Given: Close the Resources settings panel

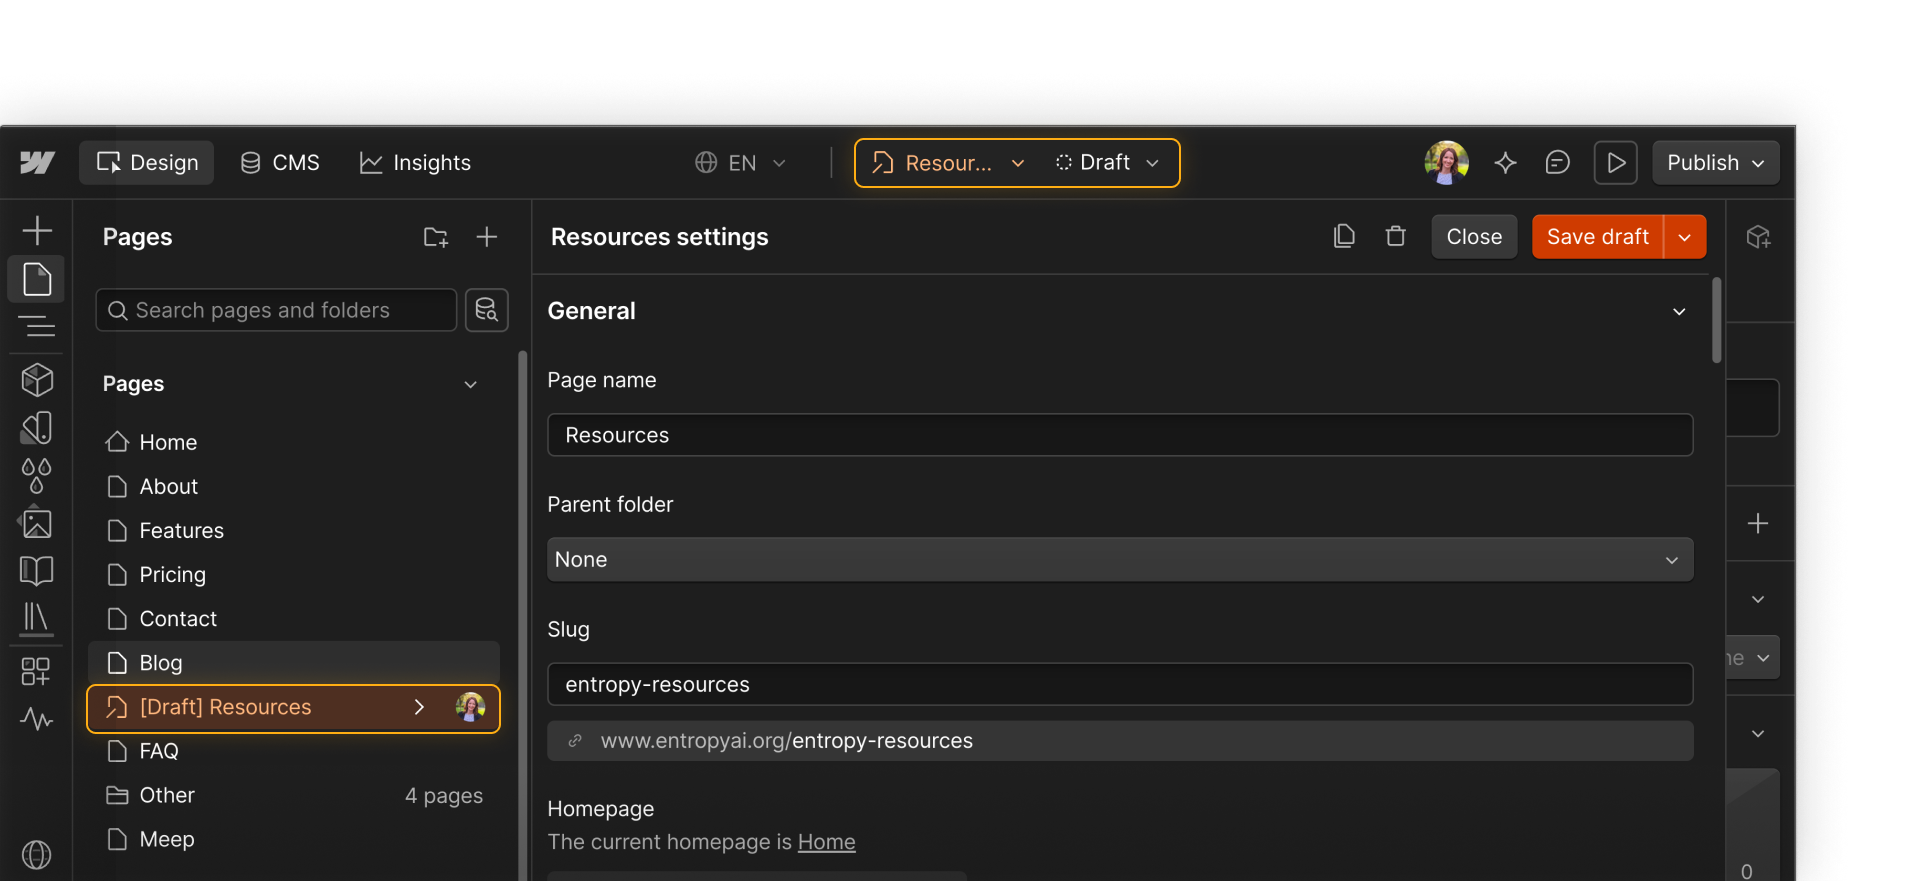Looking at the screenshot, I should (1474, 237).
